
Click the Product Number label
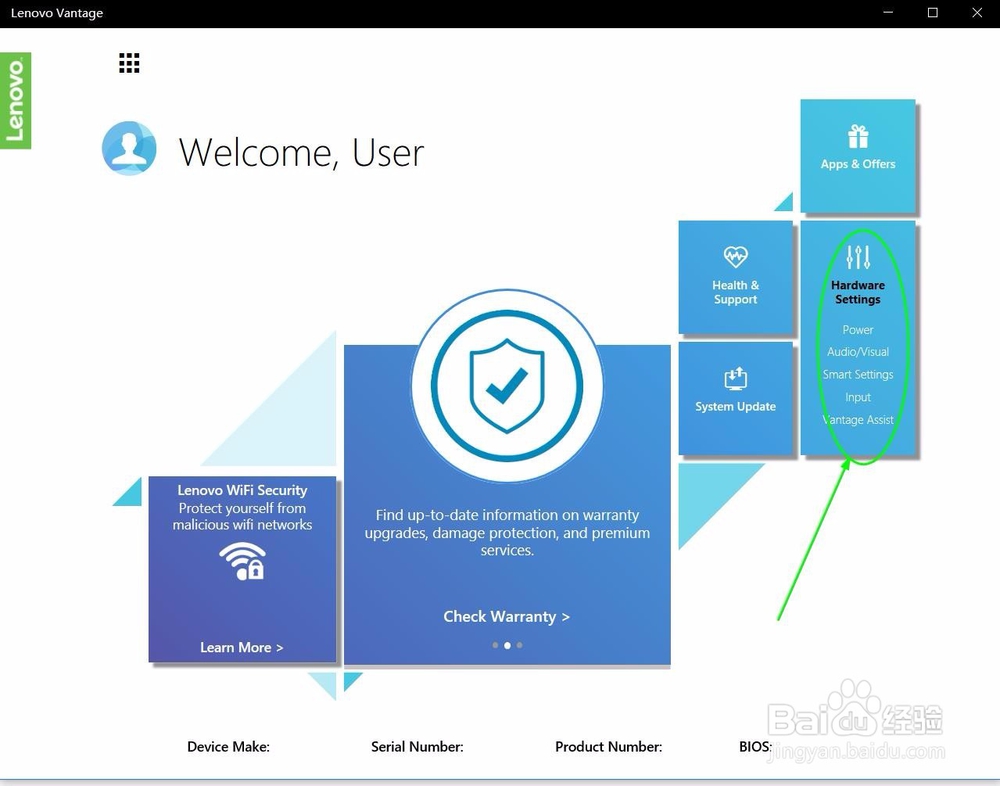pos(608,746)
